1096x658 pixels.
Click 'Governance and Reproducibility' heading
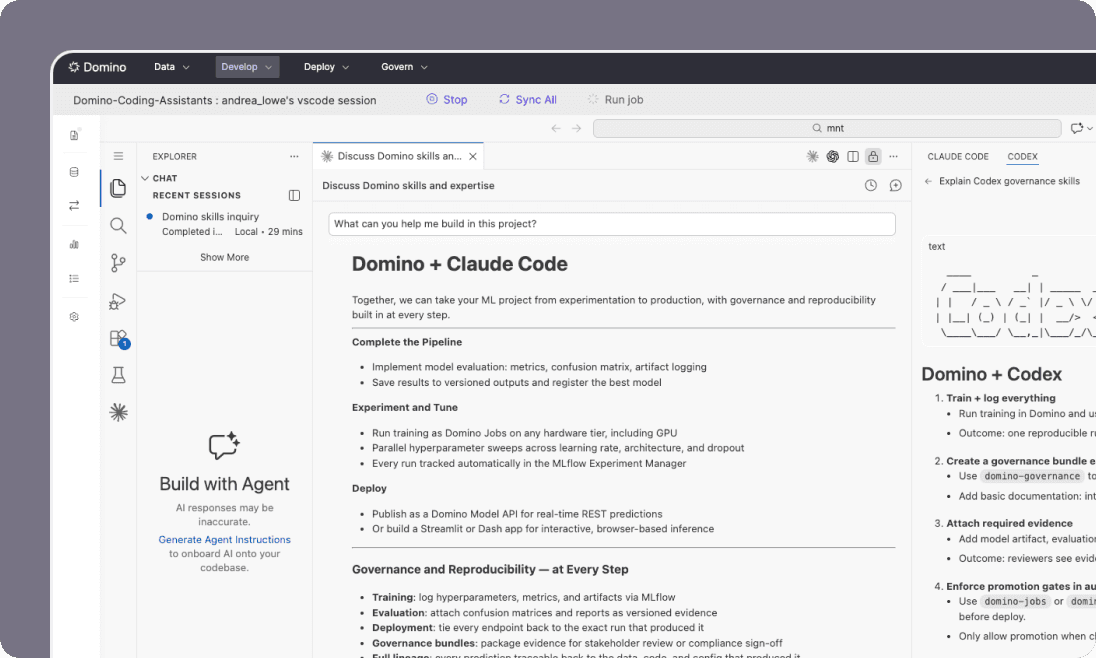pos(490,569)
